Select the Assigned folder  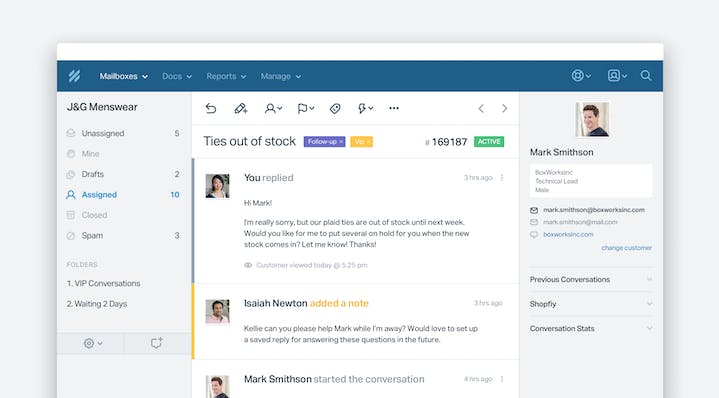point(123,195)
